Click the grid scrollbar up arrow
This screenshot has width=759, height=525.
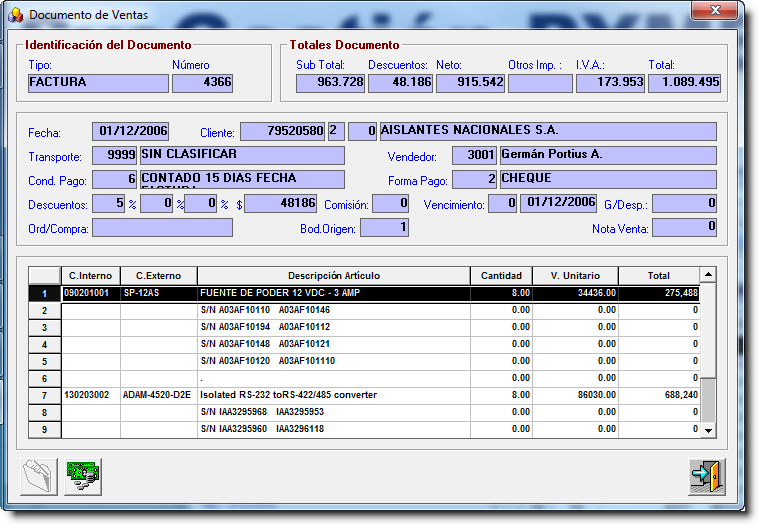[708, 275]
